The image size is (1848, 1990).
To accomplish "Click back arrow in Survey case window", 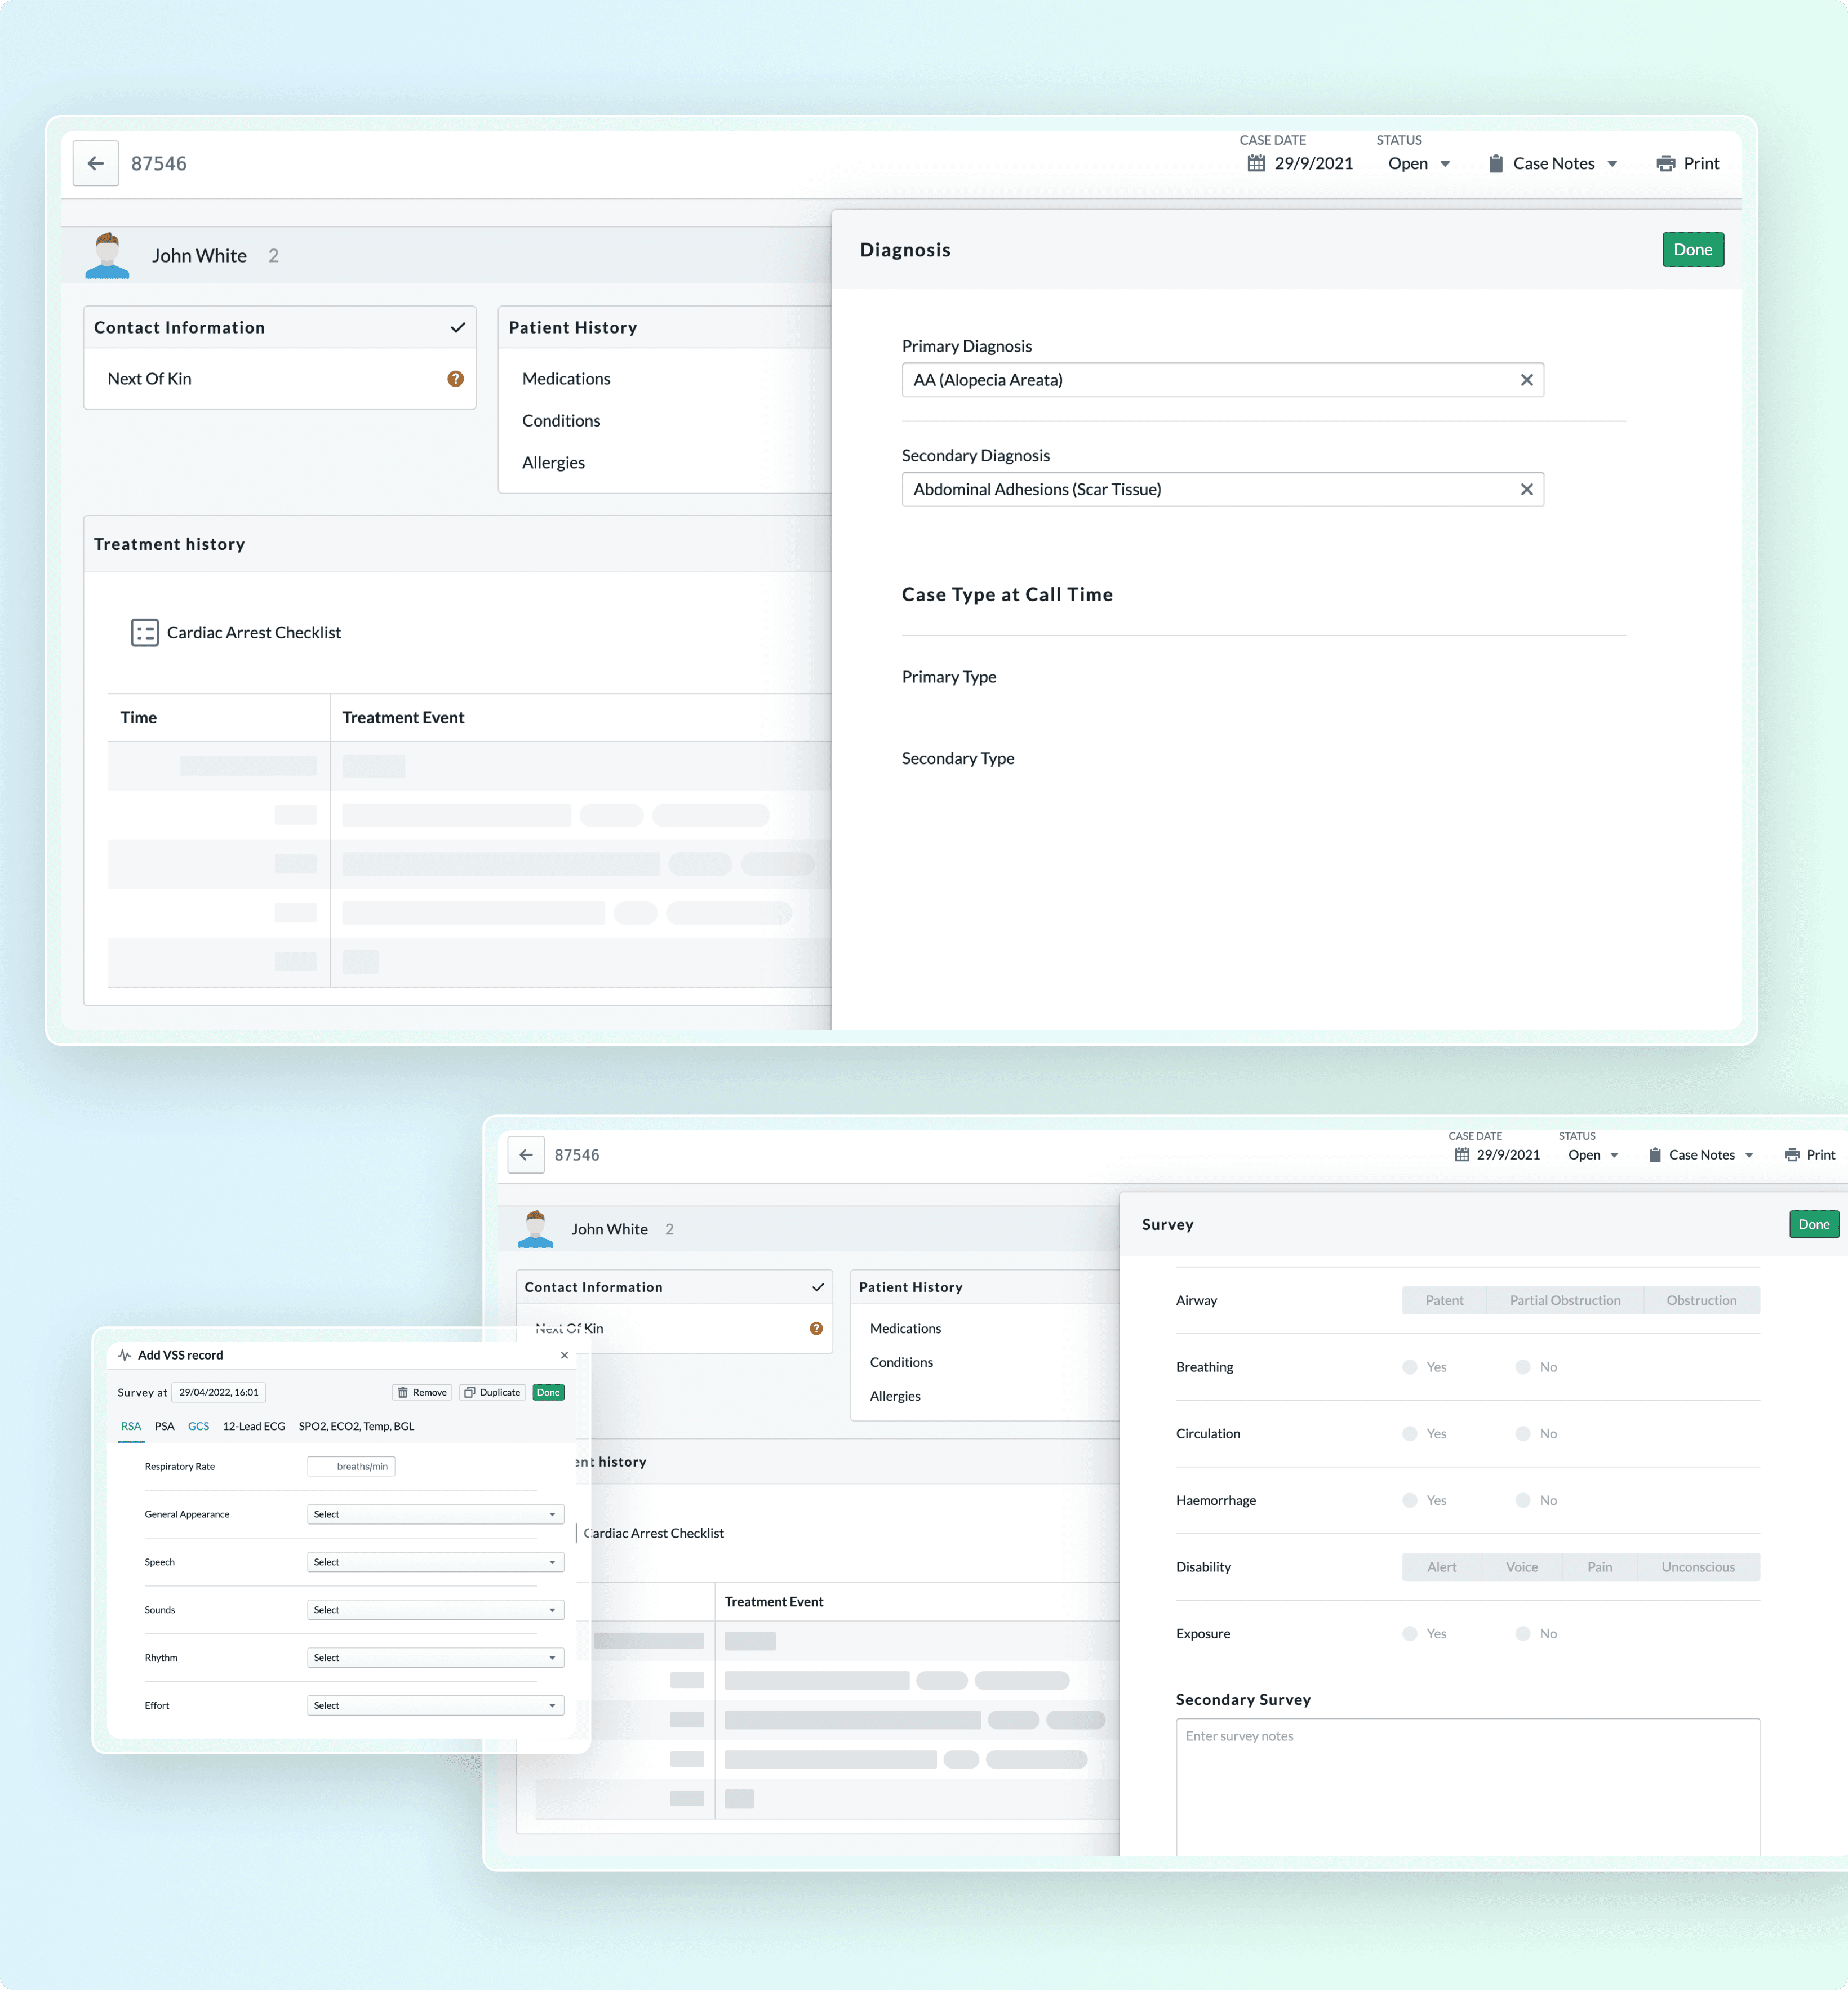I will 526,1154.
